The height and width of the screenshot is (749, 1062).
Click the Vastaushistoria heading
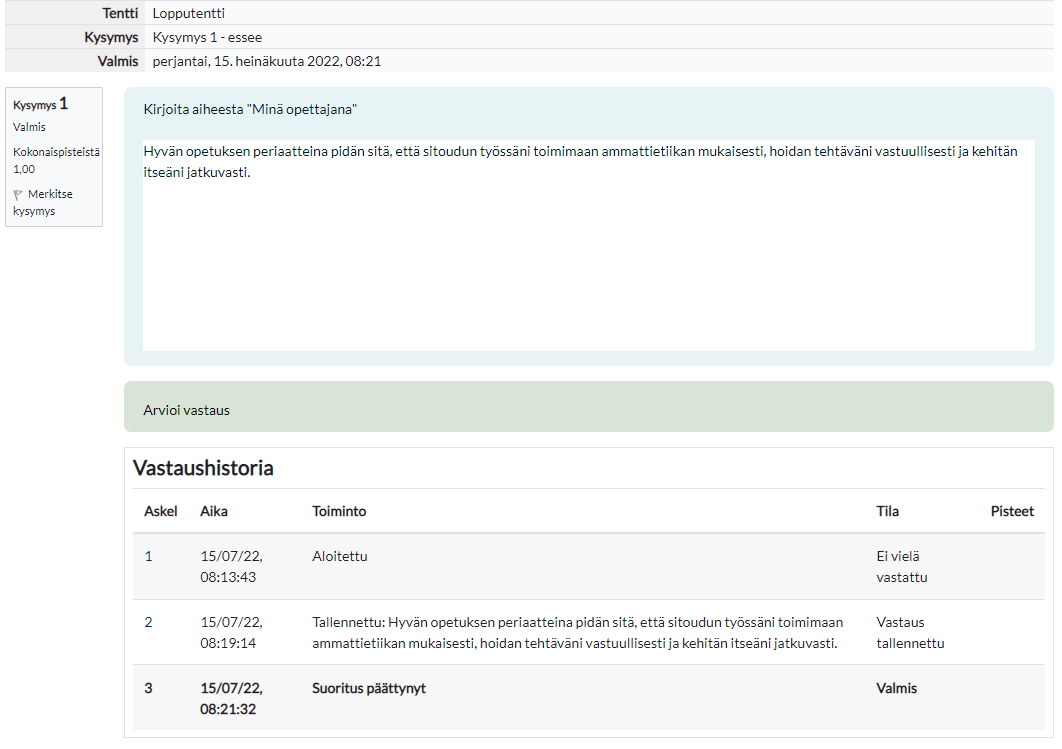(203, 468)
